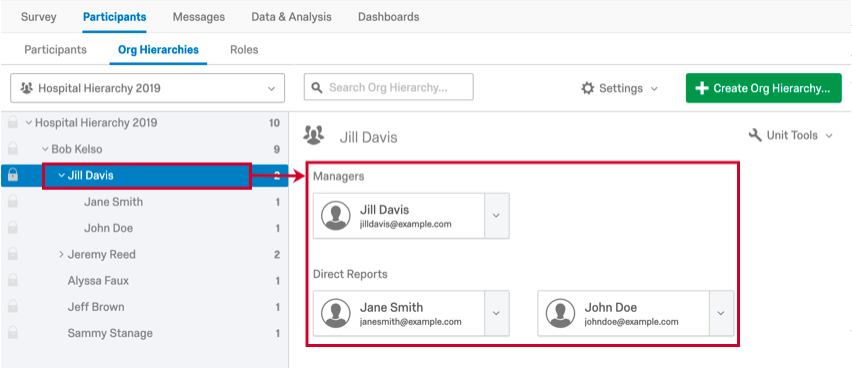Click johndoe@example.com email text

pos(631,322)
